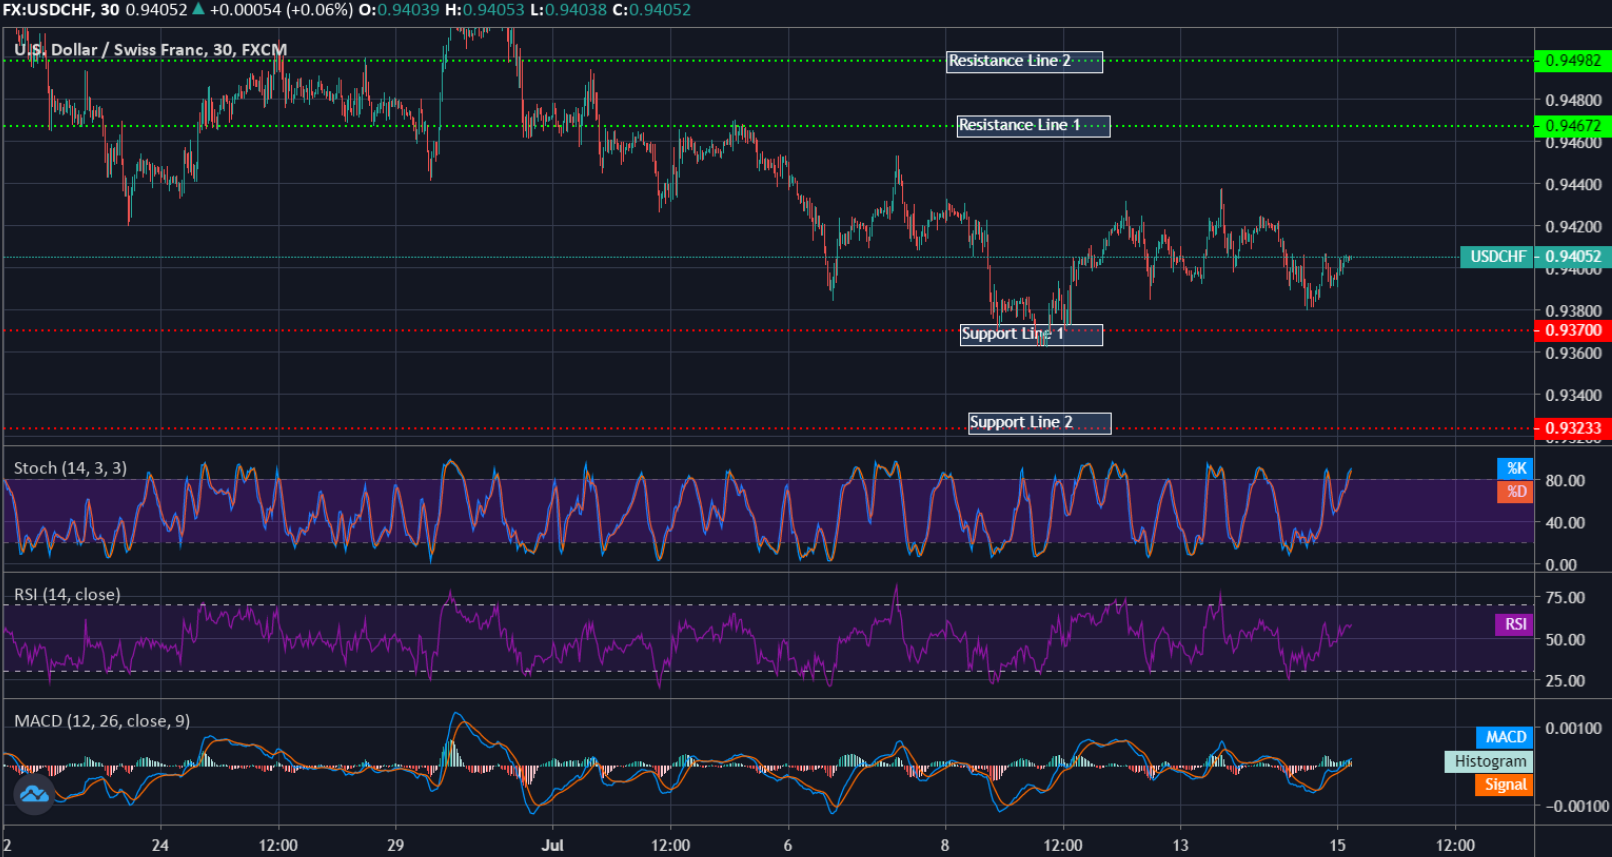Click the 15 date marker on time axis
Image resolution: width=1612 pixels, height=857 pixels.
point(1337,845)
